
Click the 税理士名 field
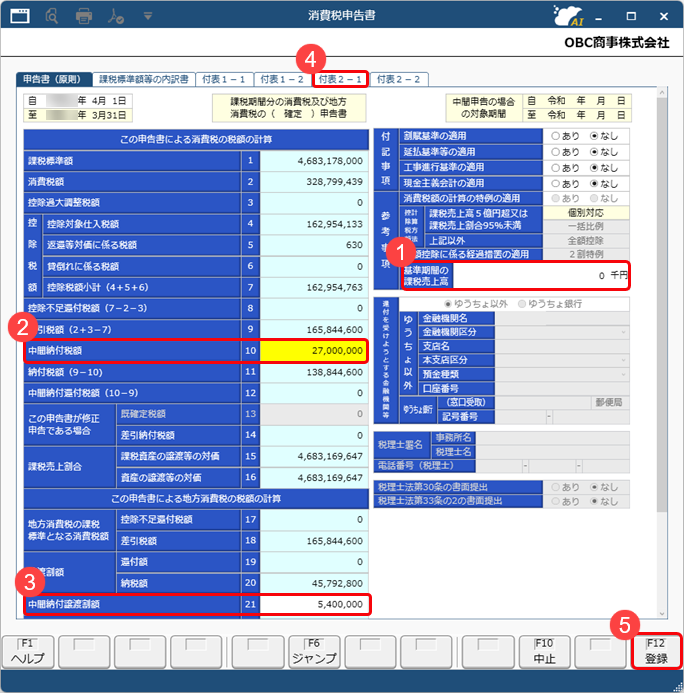[552, 452]
